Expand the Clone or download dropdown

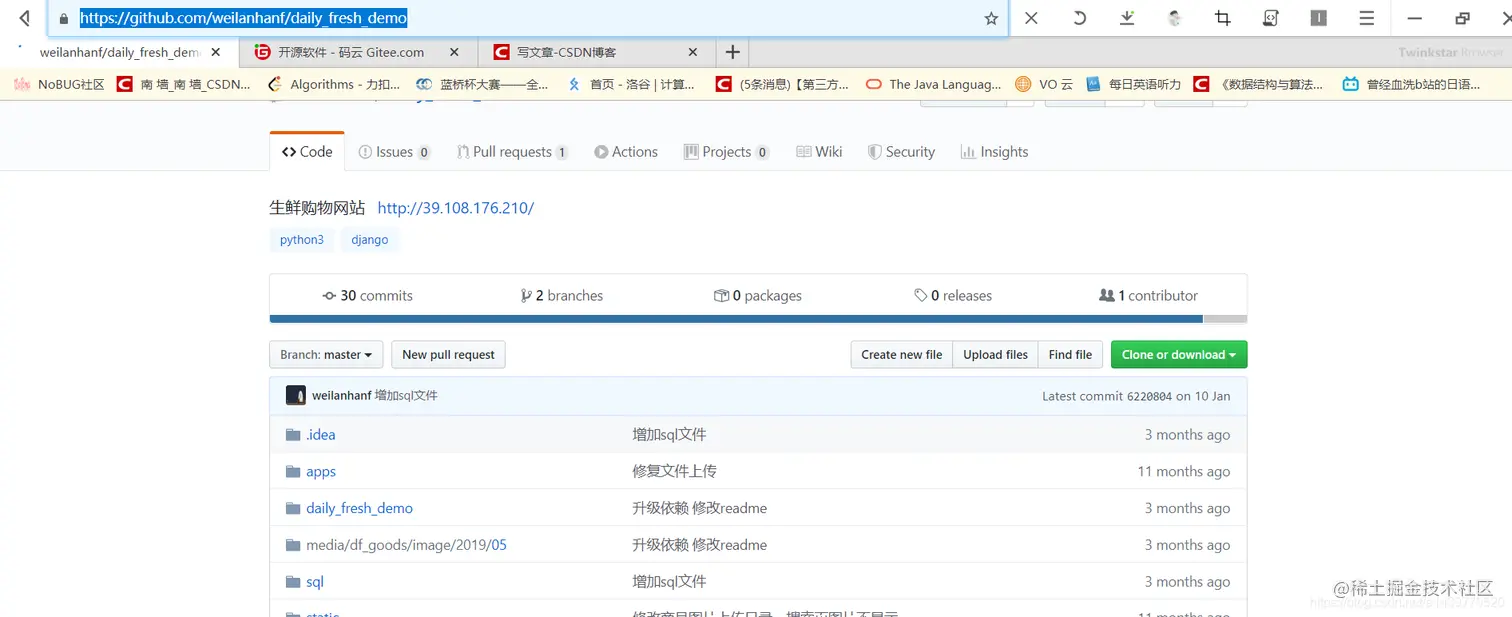click(1179, 355)
